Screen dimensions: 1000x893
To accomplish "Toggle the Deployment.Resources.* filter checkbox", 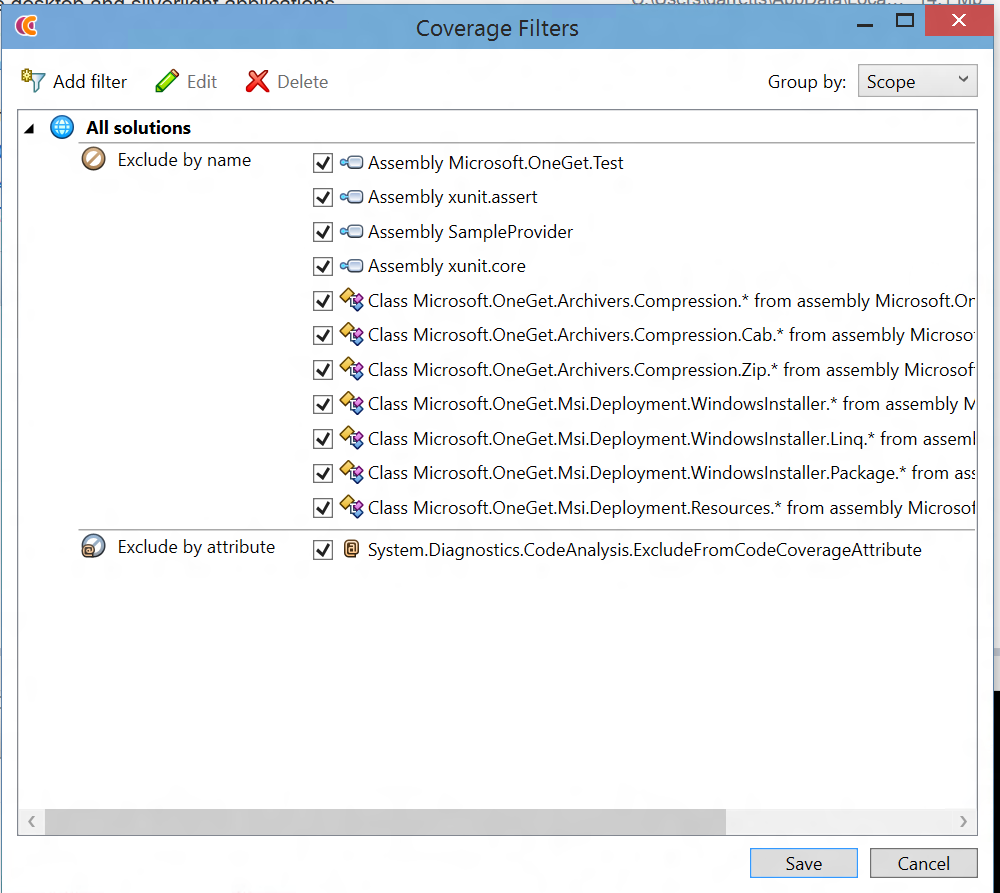I will tap(323, 508).
